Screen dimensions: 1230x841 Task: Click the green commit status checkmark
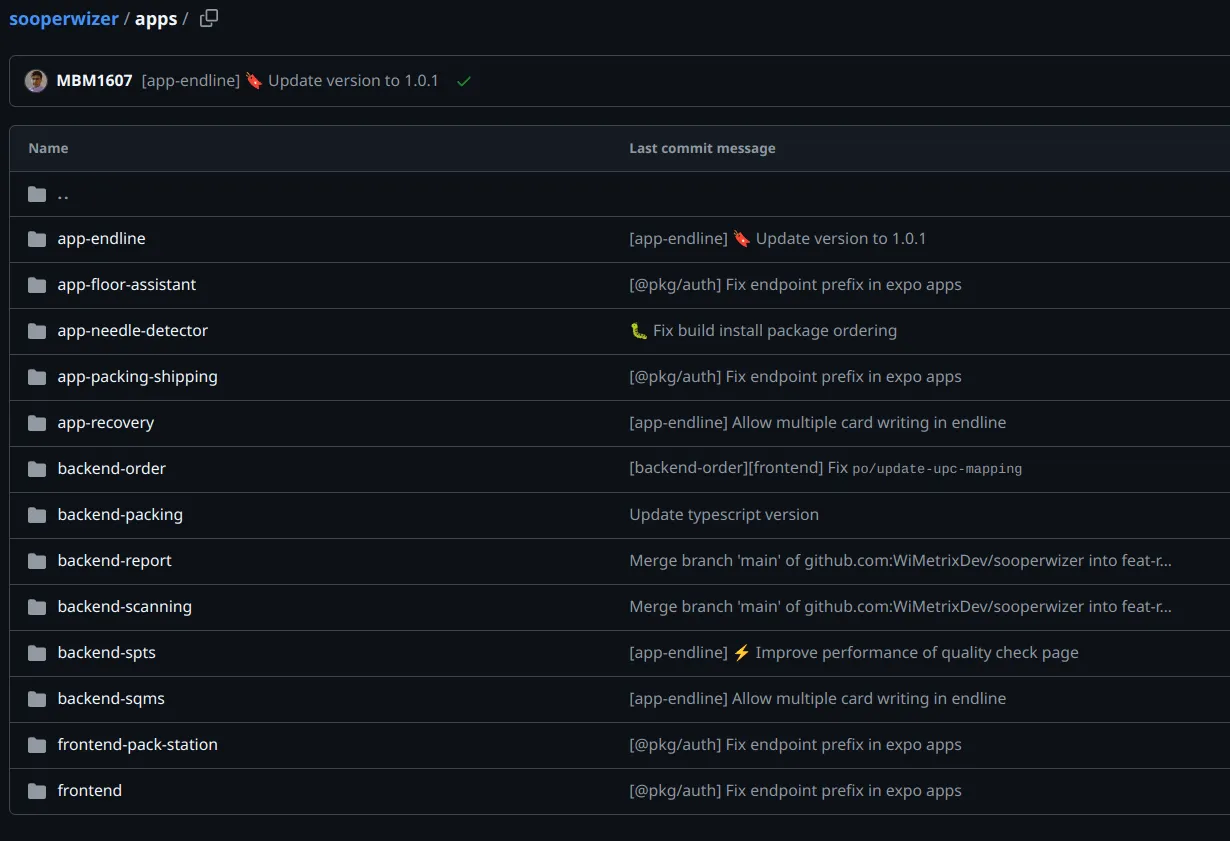point(463,81)
